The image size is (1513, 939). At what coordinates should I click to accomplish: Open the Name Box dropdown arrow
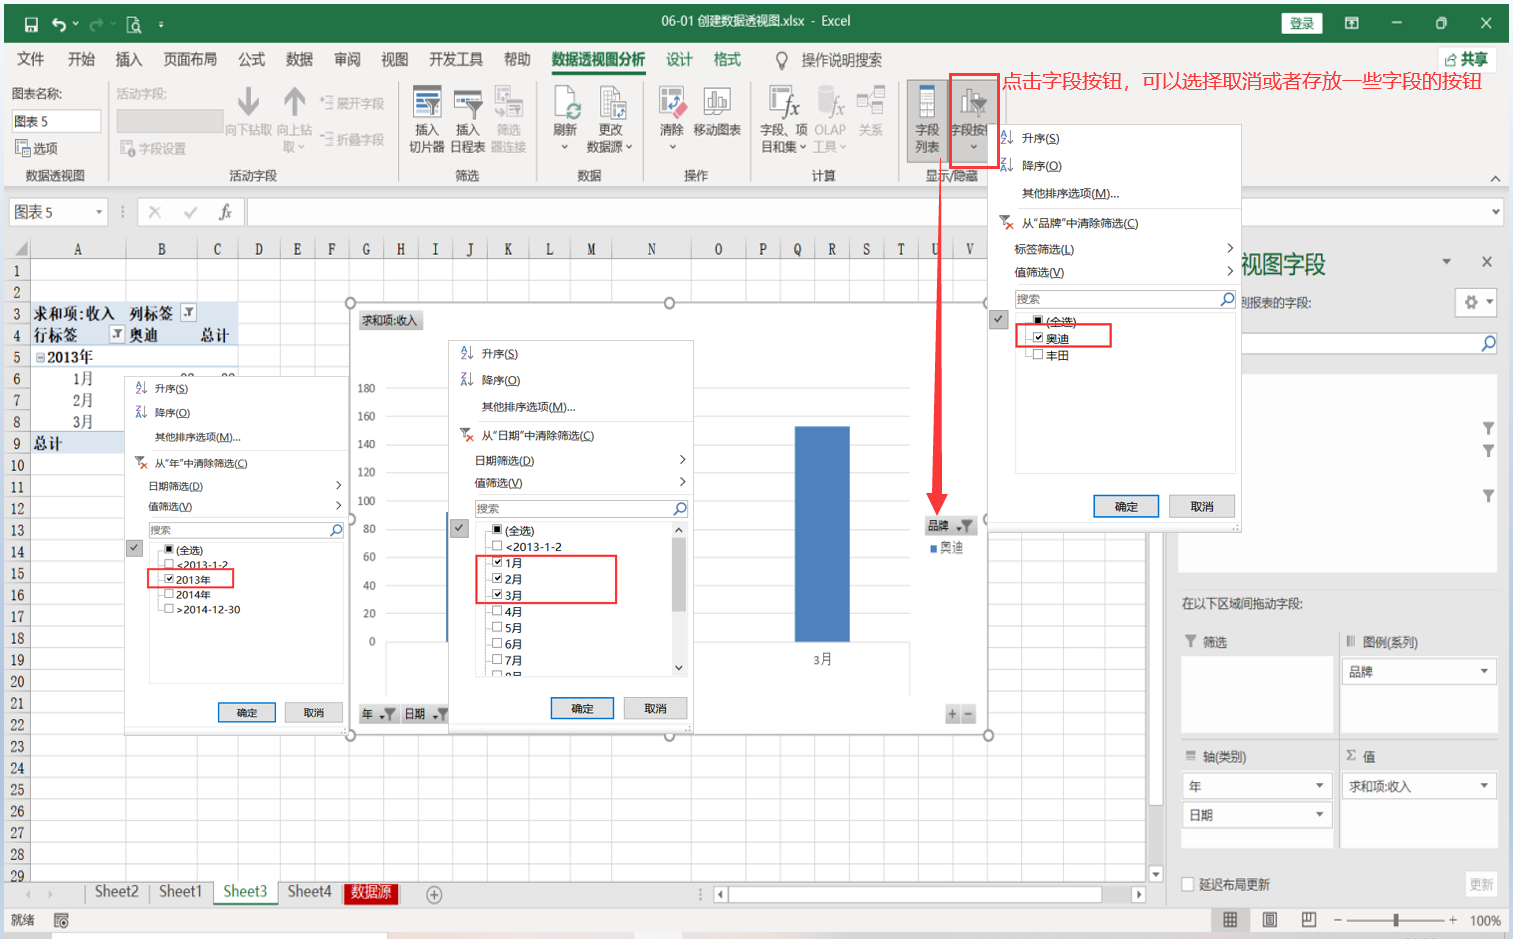coord(99,212)
